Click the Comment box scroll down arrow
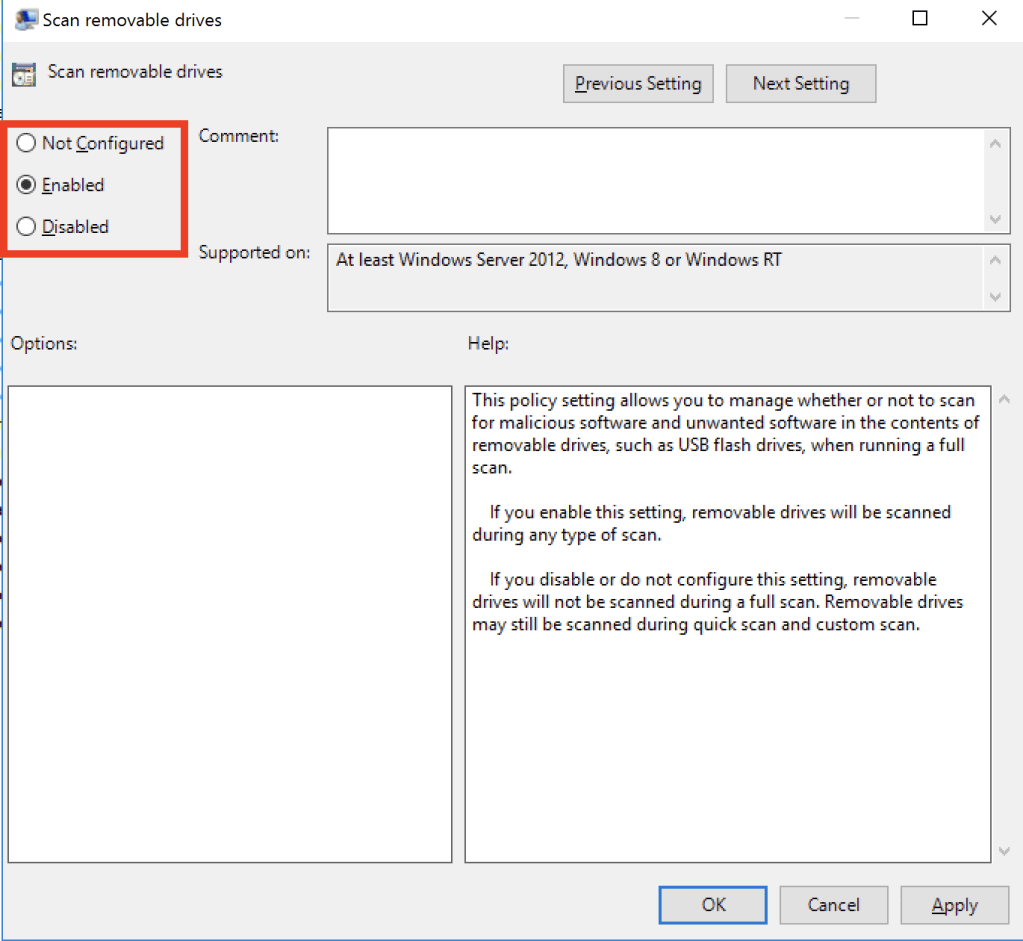The height and width of the screenshot is (941, 1023). point(995,219)
